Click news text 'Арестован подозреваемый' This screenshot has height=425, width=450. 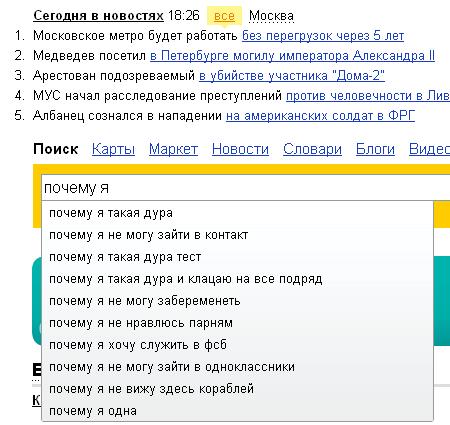tap(114, 76)
